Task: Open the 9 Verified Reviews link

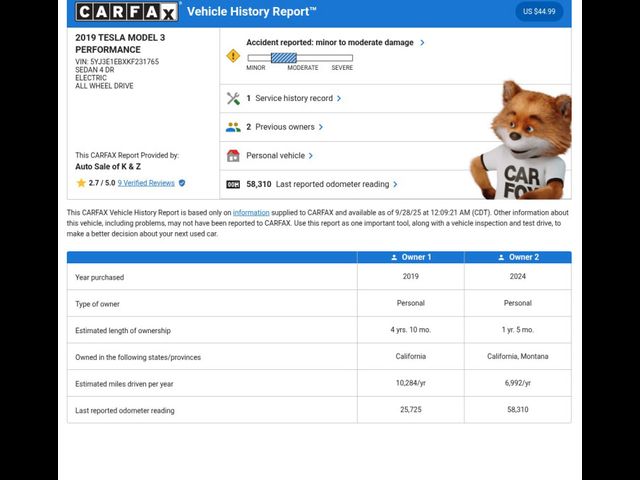Action: pos(146,183)
